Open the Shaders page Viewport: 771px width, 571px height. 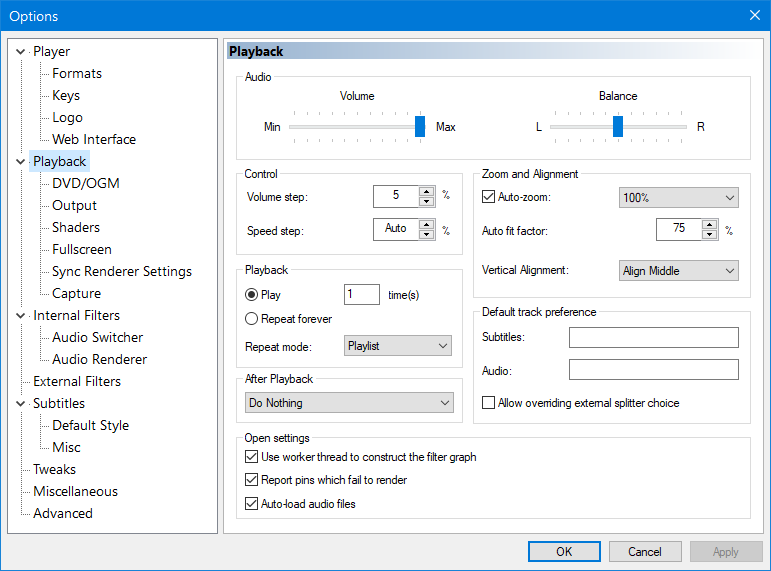click(76, 228)
